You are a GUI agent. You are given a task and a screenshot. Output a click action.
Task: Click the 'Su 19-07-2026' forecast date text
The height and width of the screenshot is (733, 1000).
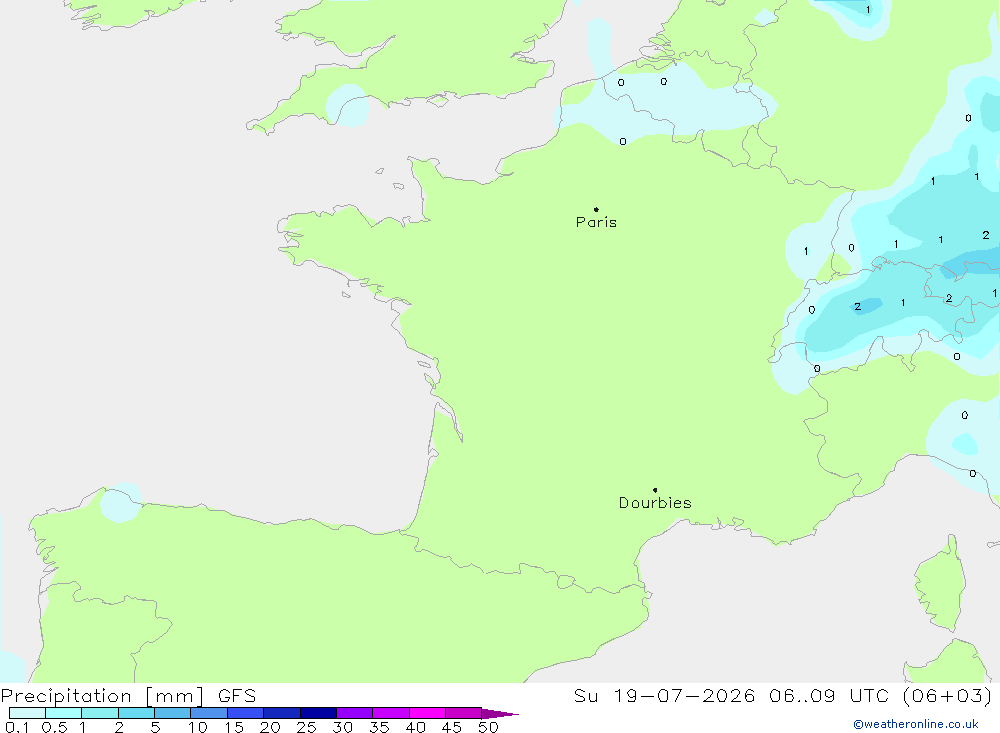pyautogui.click(x=664, y=695)
